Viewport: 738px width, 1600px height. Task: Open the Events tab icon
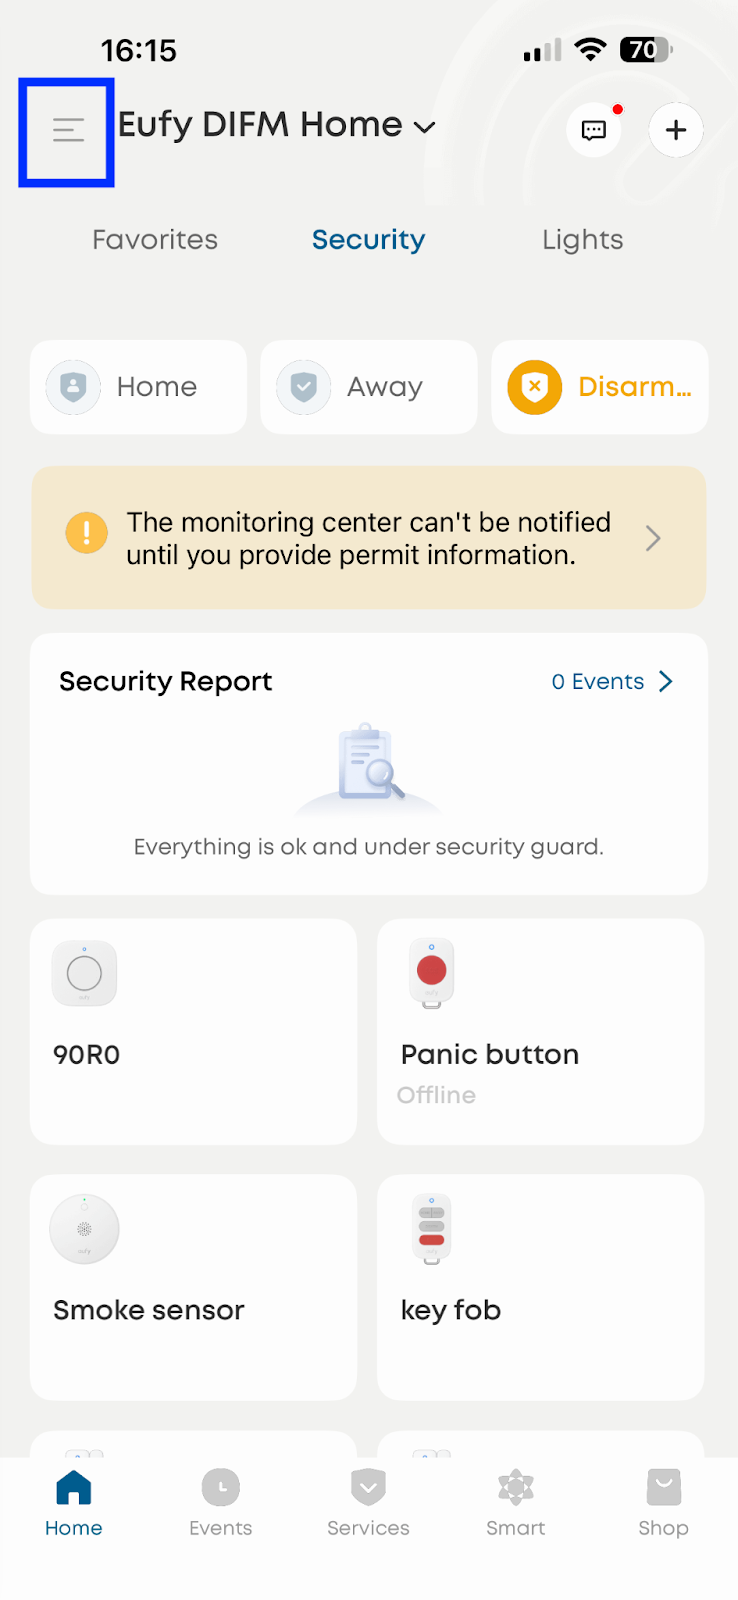pyautogui.click(x=221, y=1488)
